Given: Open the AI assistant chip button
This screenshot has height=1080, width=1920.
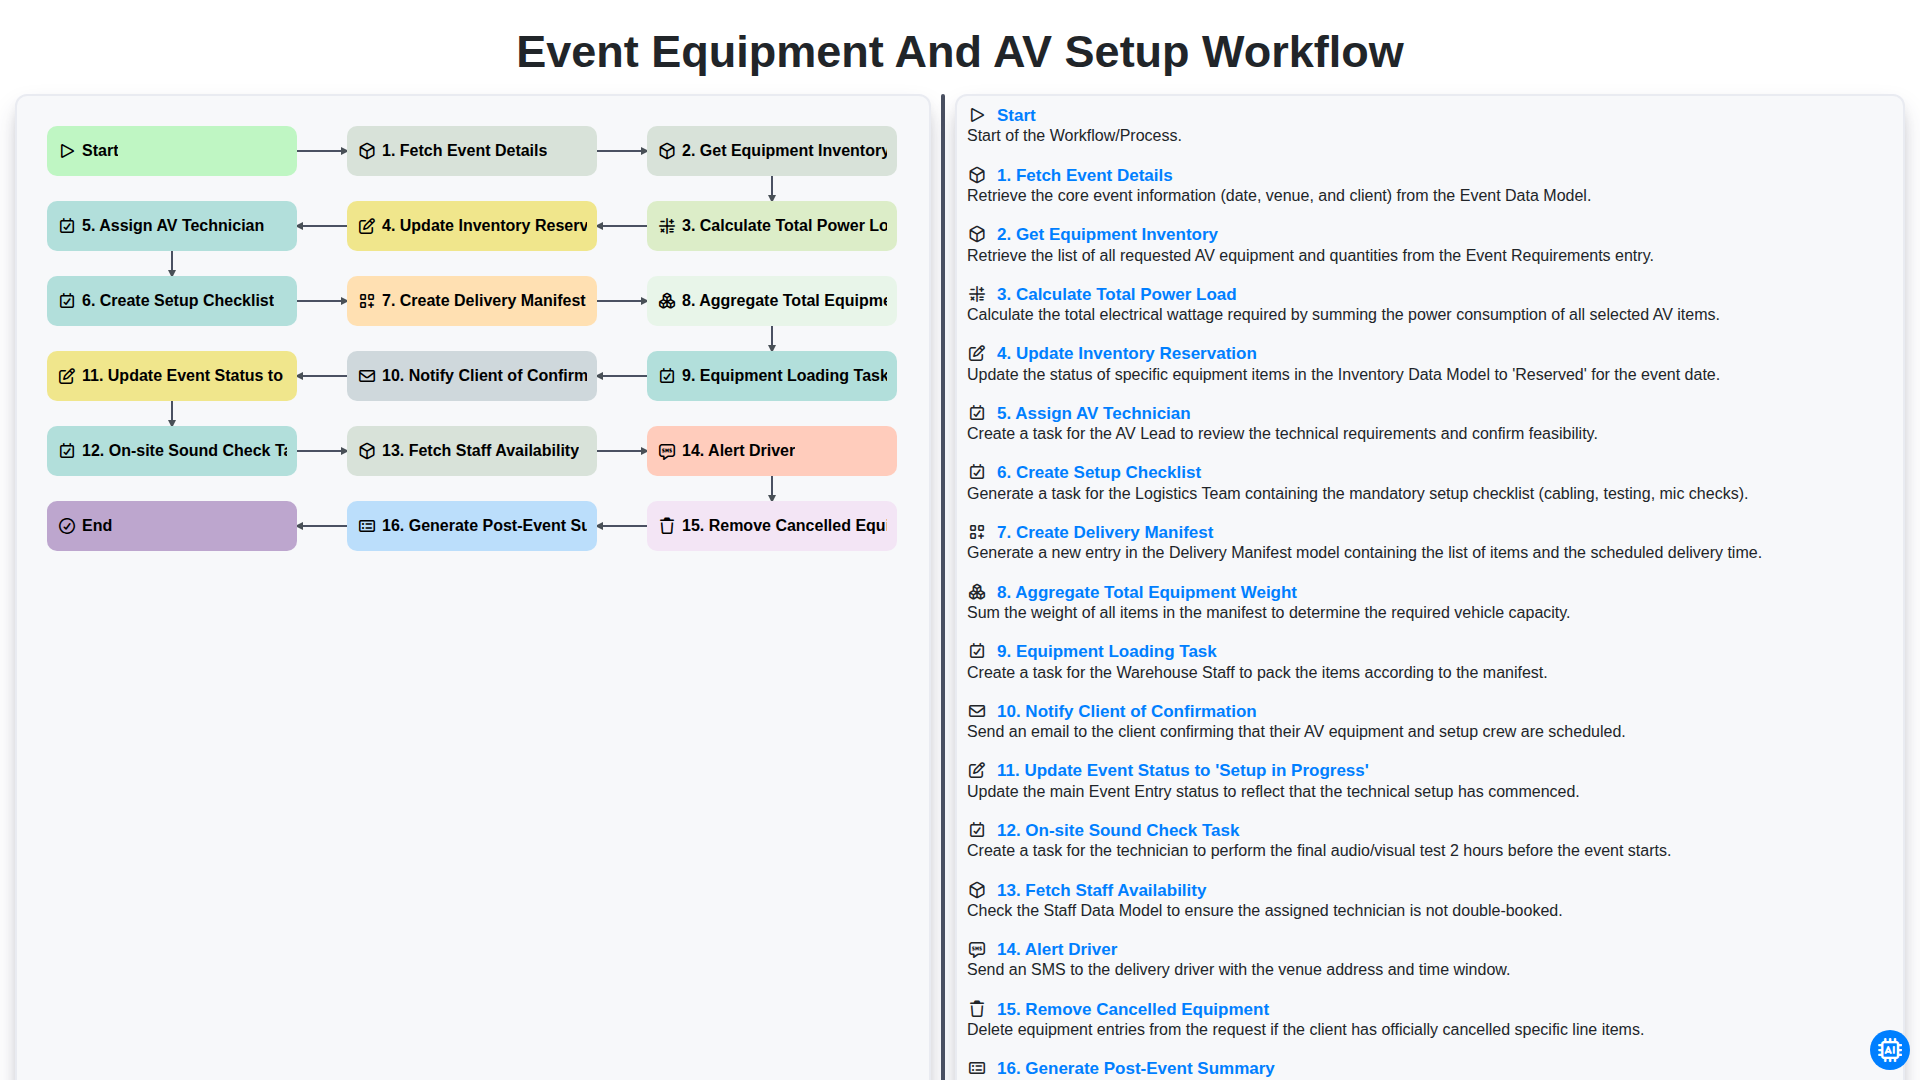Looking at the screenshot, I should point(1889,1050).
